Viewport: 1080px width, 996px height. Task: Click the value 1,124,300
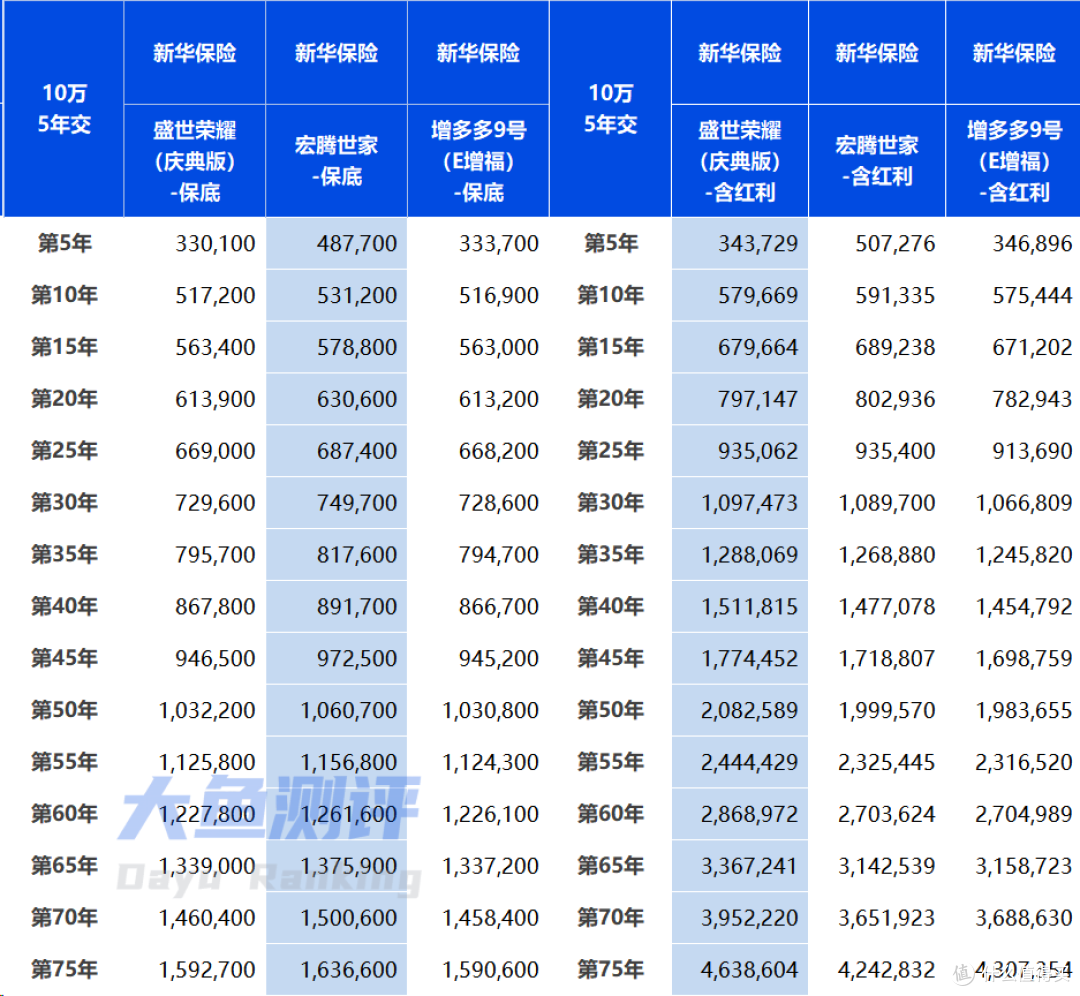[490, 762]
